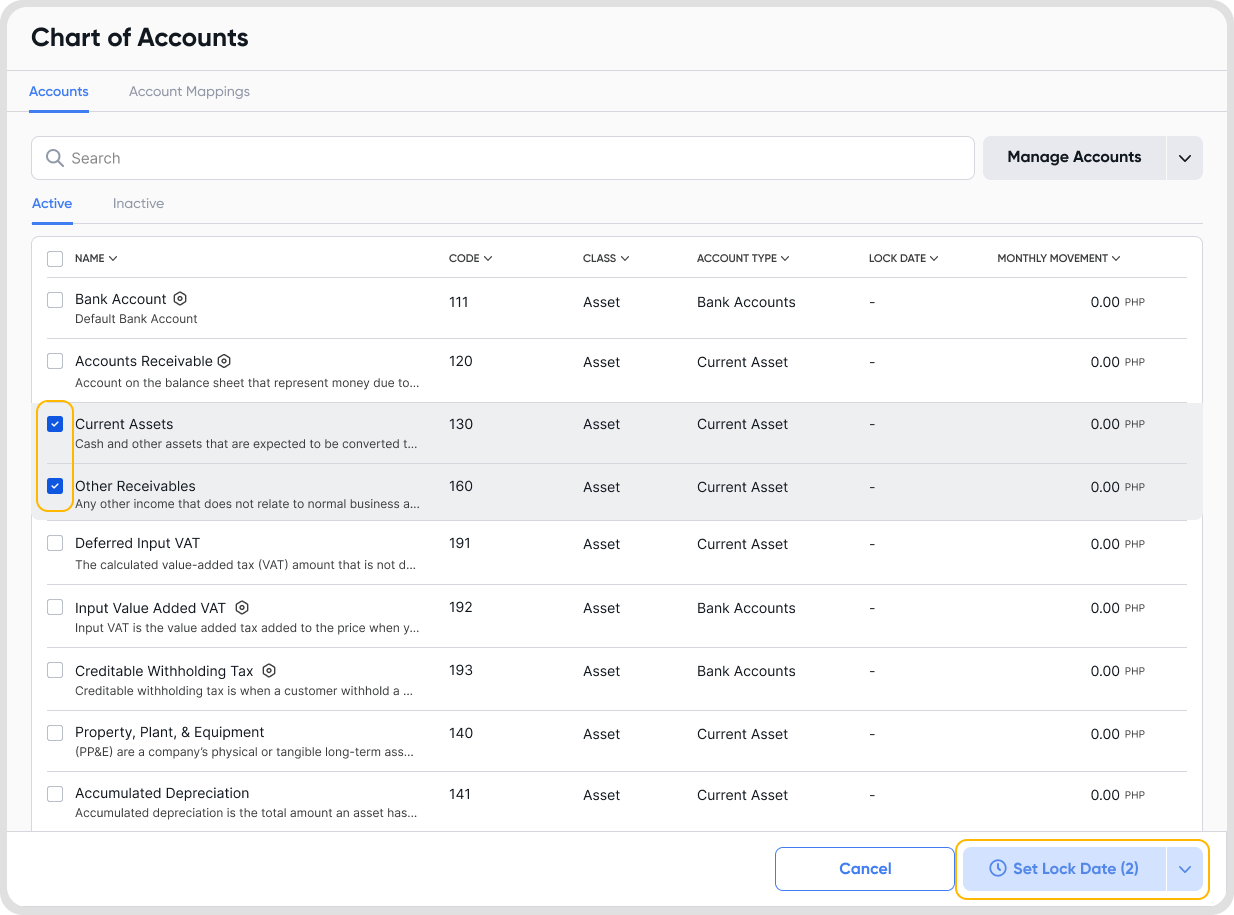Click the search magnifier icon

(55, 158)
